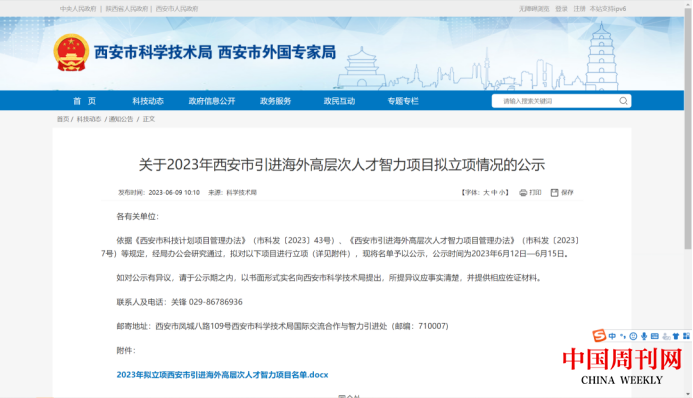693x398 pixels.
Task: Click contact phone 029-86786936
Action: coord(216,302)
